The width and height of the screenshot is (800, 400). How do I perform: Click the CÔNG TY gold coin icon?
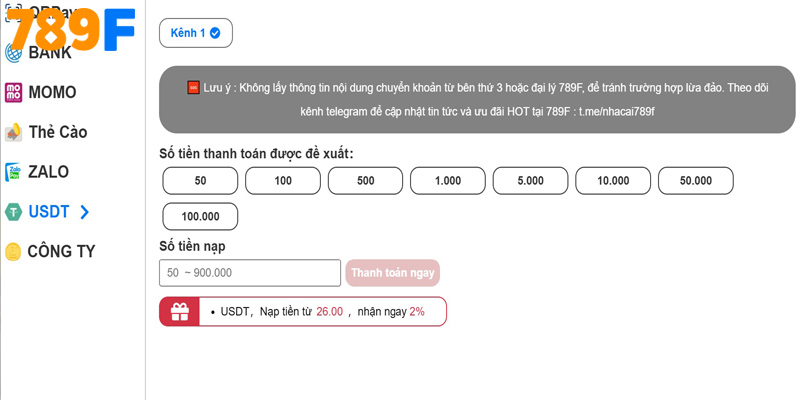click(x=14, y=252)
